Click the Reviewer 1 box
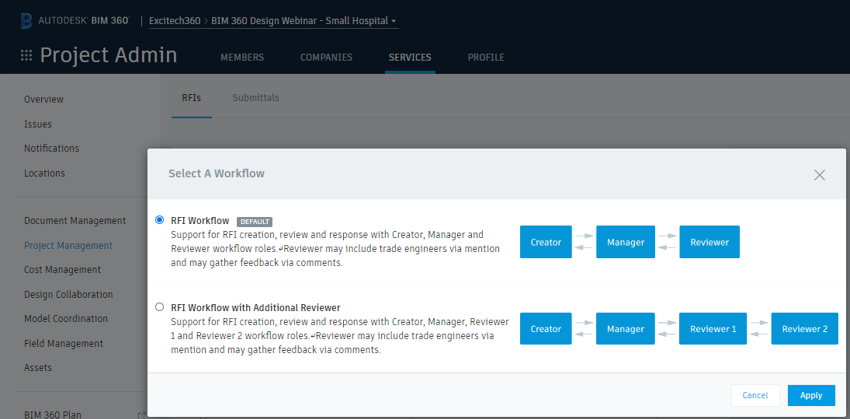This screenshot has height=419, width=850. [713, 328]
